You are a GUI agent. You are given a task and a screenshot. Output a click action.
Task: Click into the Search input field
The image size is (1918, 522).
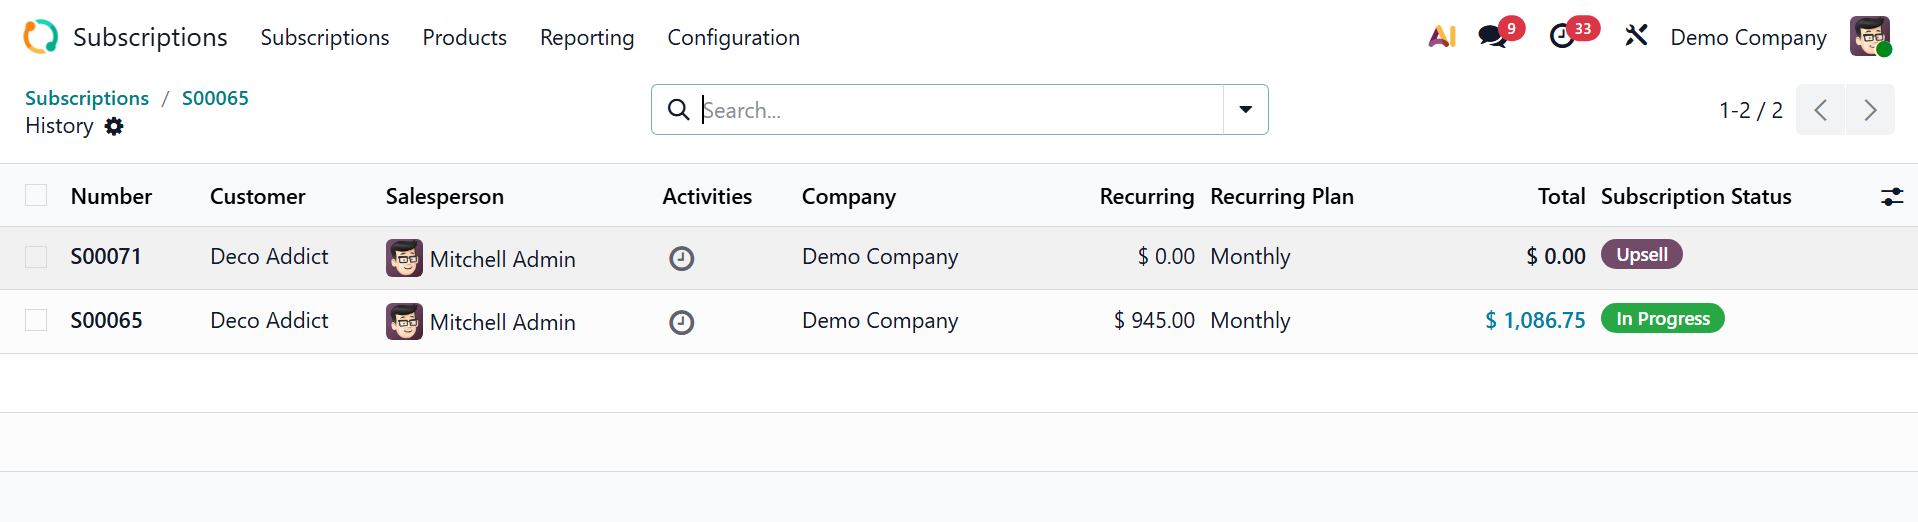[x=960, y=110]
